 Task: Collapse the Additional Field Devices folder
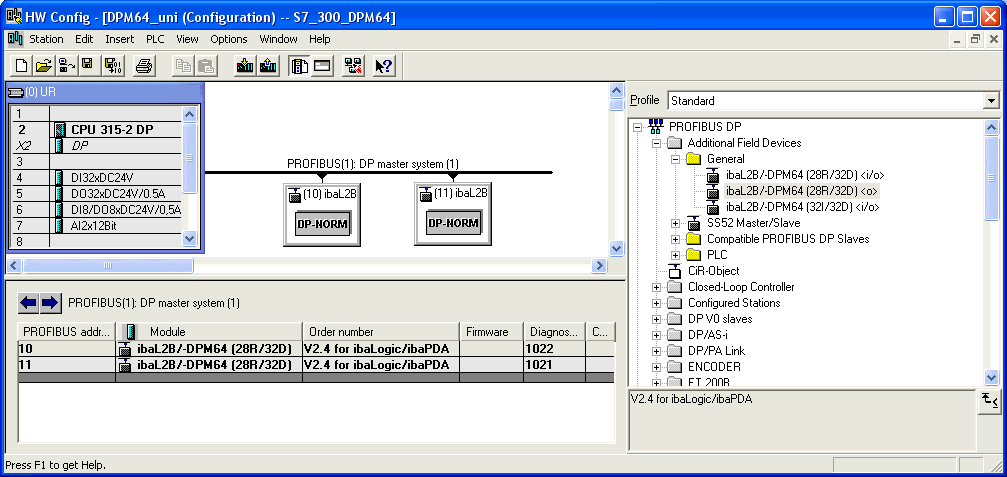click(657, 143)
